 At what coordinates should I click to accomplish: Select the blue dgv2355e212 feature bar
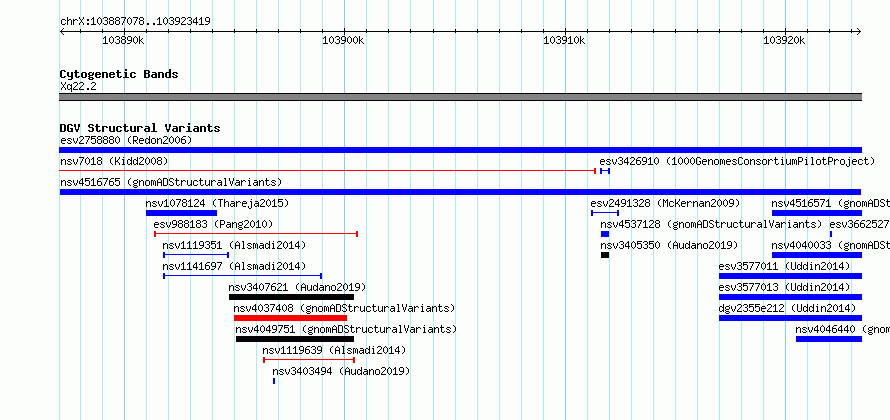pyautogui.click(x=791, y=318)
